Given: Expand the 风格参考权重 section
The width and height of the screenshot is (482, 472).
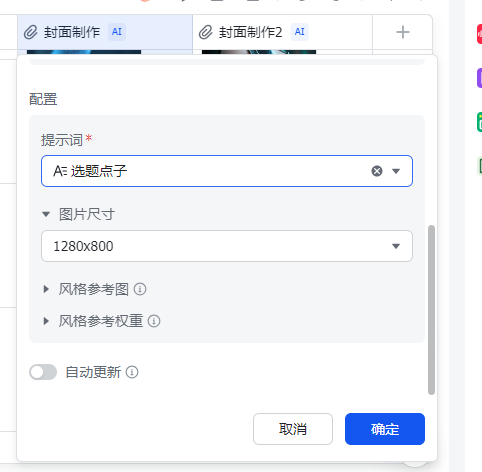Looking at the screenshot, I should pos(46,321).
